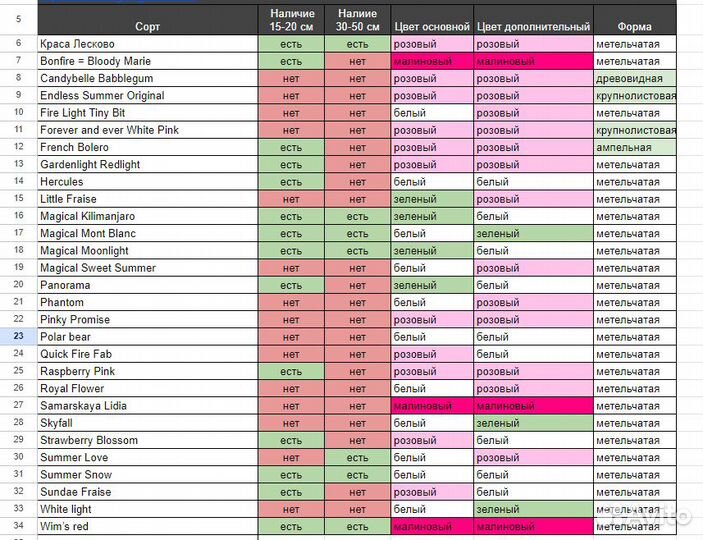Click the Candybelle Babblegum cell
Image resolution: width=703 pixels, height=540 pixels.
[x=147, y=78]
